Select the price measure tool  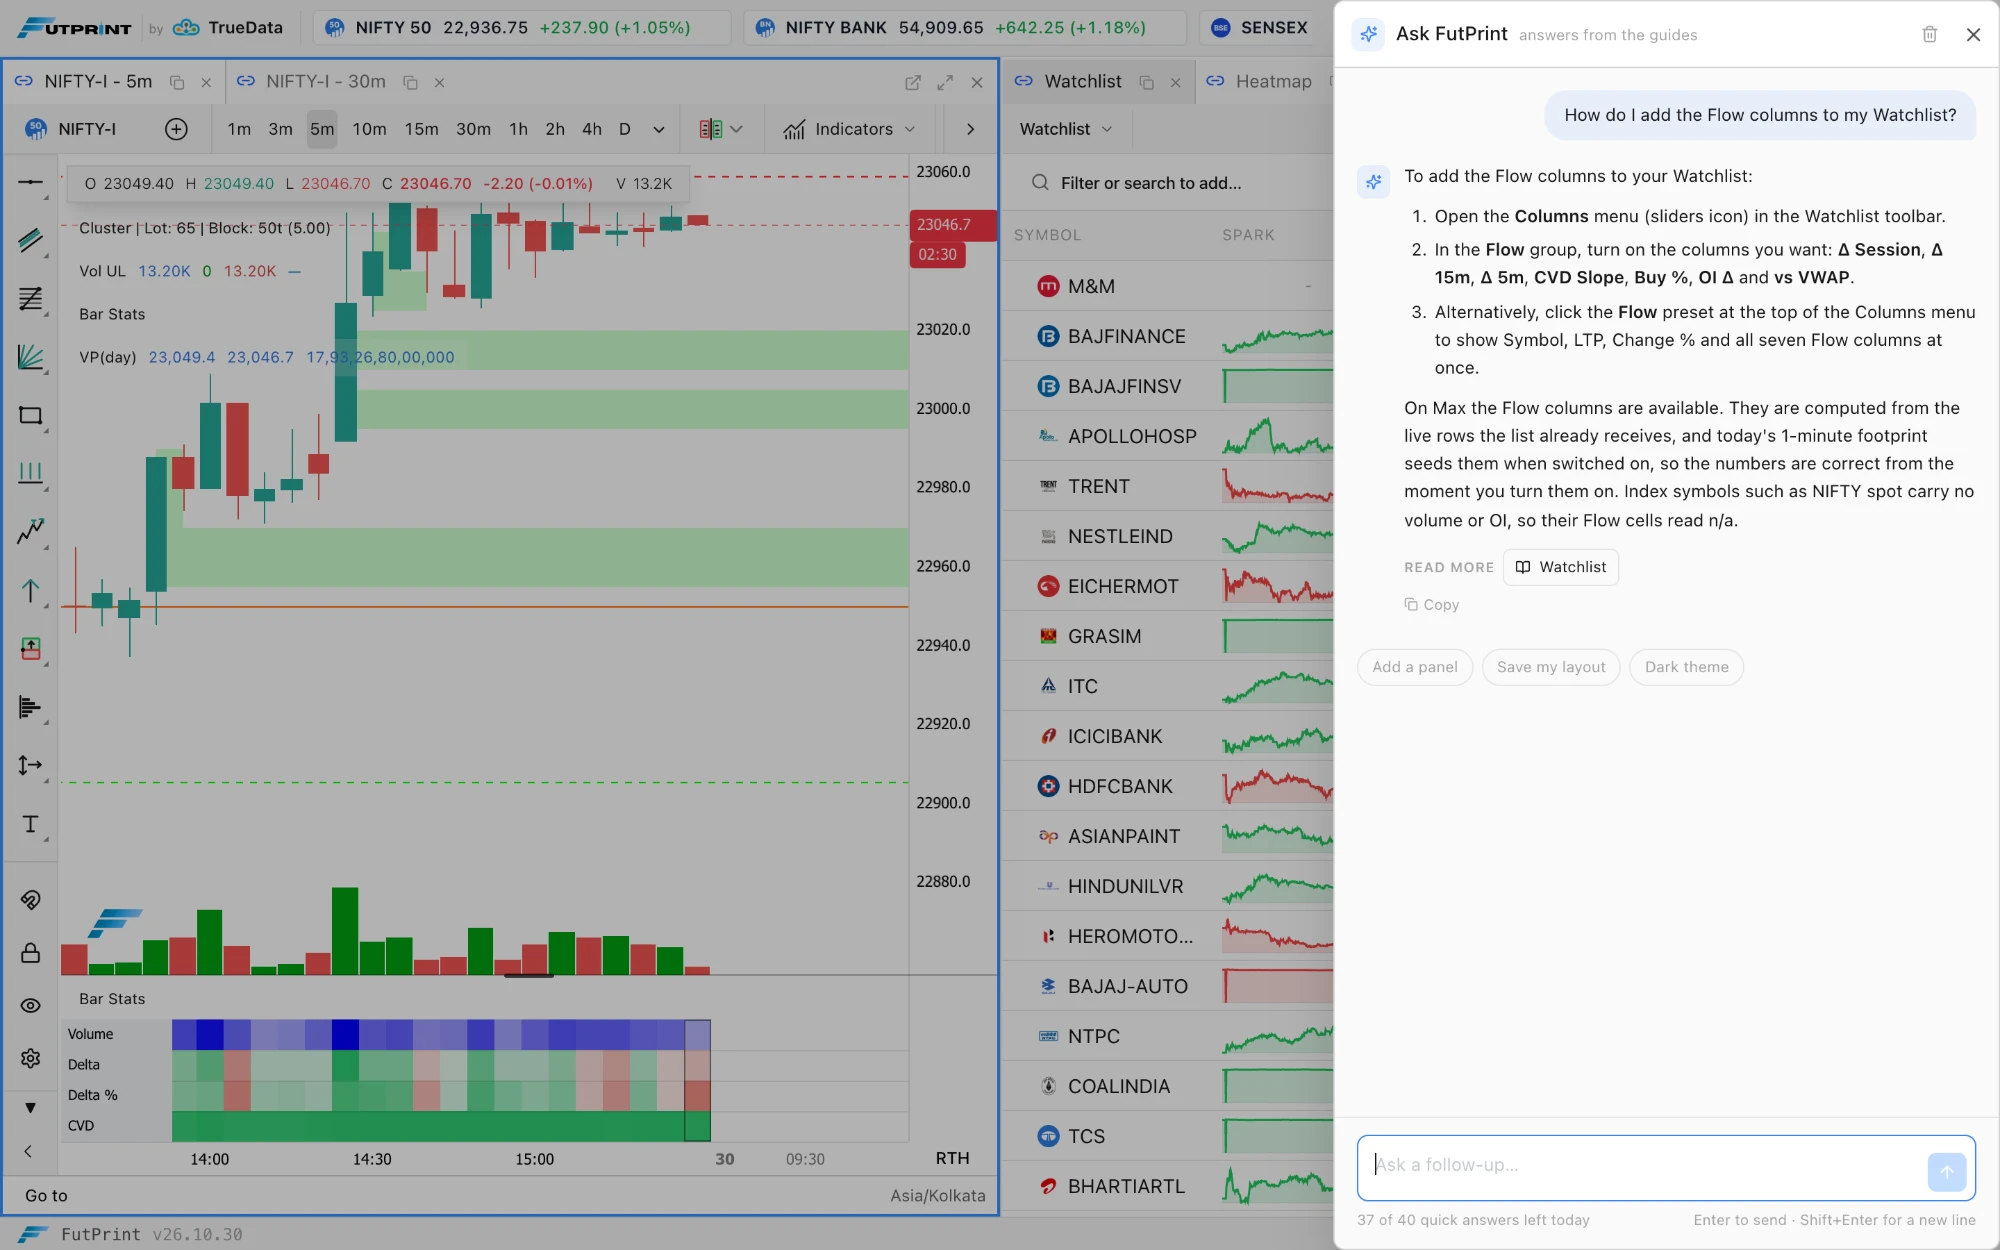[30, 766]
